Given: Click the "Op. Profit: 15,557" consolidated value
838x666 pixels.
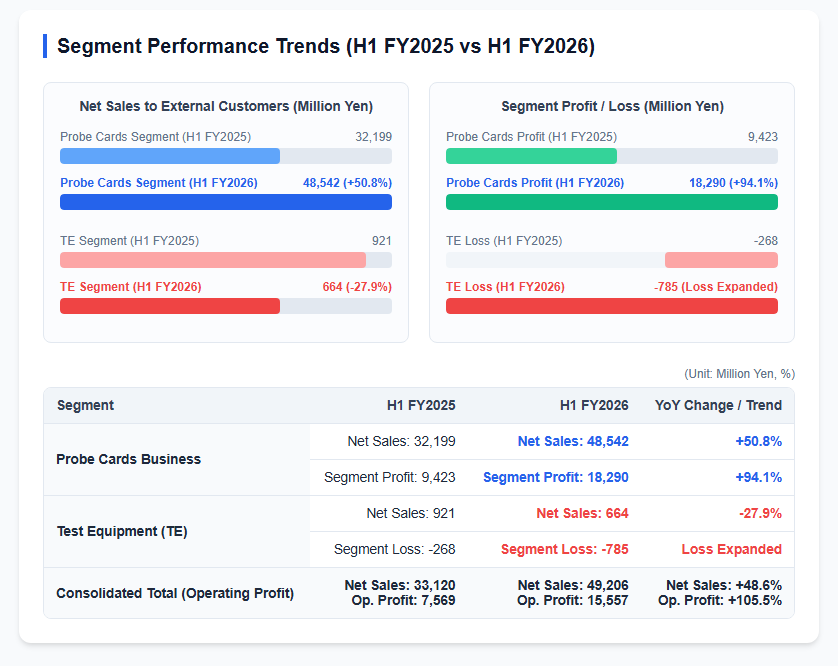Looking at the screenshot, I should [572, 601].
